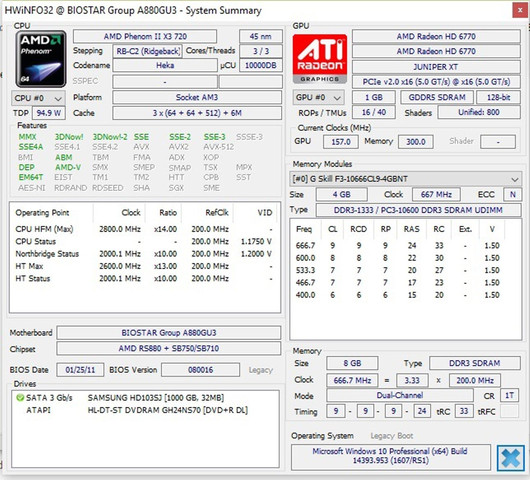Click the memory clock 666.7 MHz field
This screenshot has height=480, width=530.
(x=352, y=380)
